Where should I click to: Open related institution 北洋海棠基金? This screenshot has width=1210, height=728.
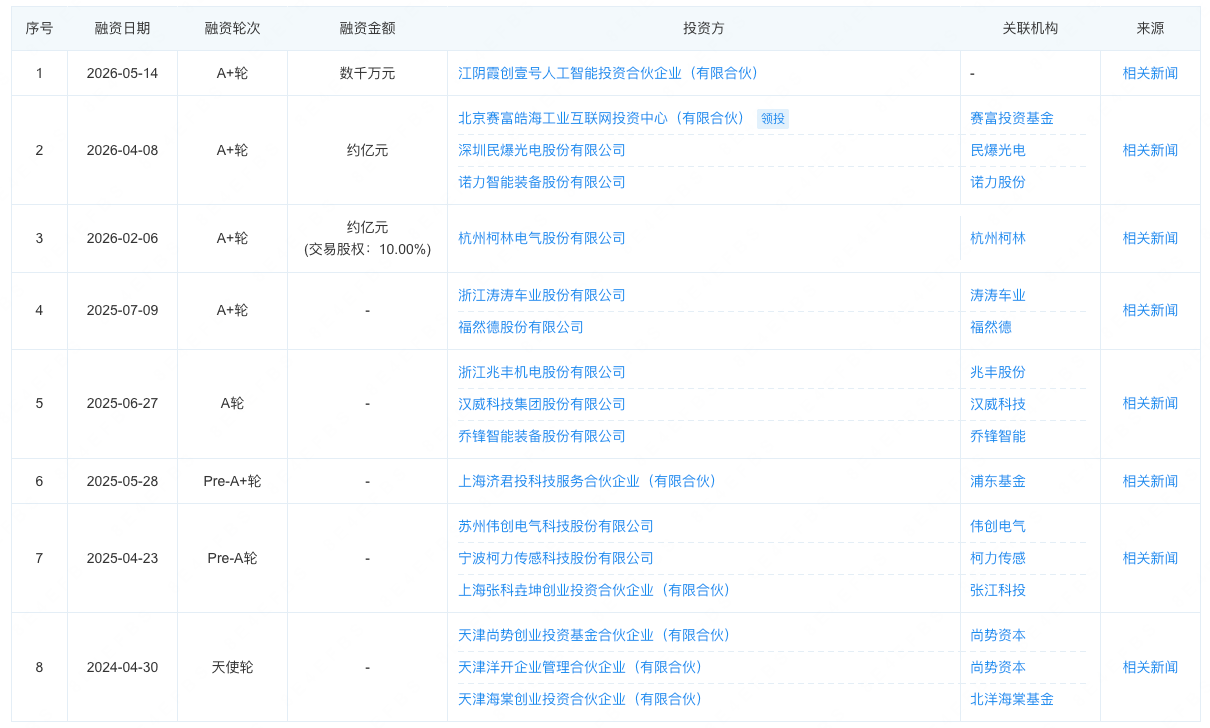point(1012,699)
